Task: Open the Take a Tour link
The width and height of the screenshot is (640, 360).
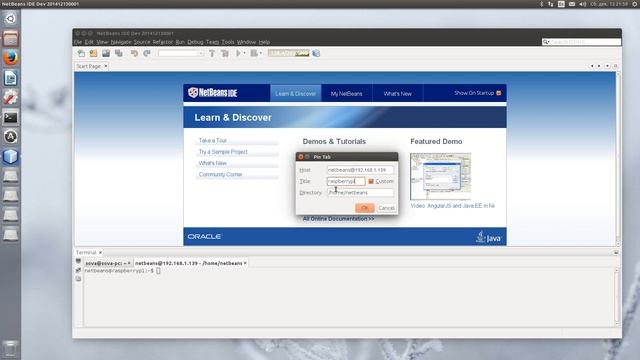Action: pos(213,140)
